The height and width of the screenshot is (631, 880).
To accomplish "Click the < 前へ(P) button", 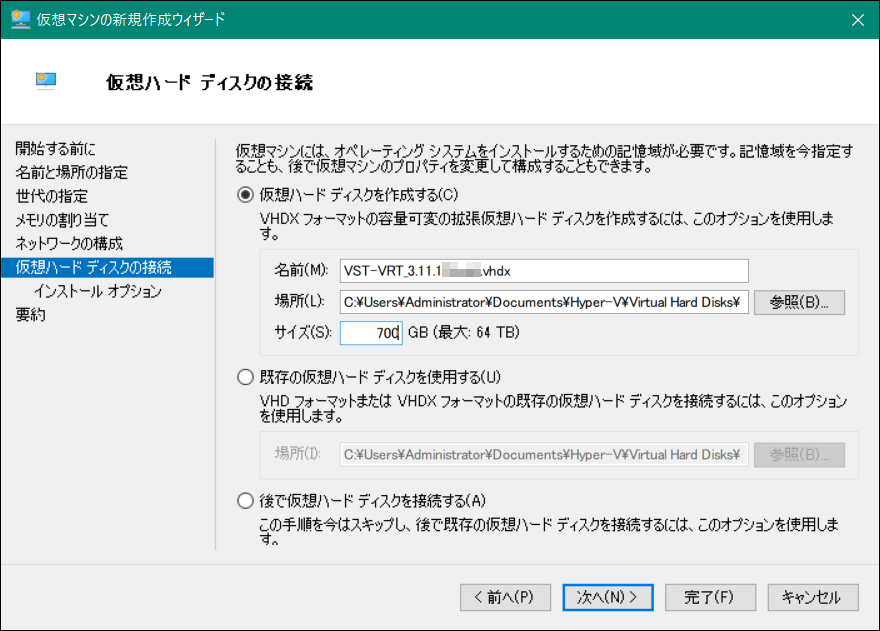I will click(505, 597).
